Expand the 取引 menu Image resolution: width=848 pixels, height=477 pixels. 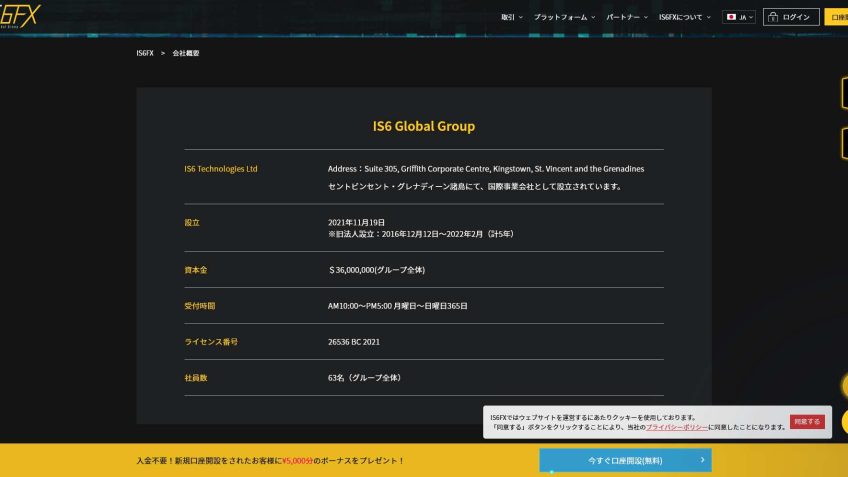click(x=511, y=17)
